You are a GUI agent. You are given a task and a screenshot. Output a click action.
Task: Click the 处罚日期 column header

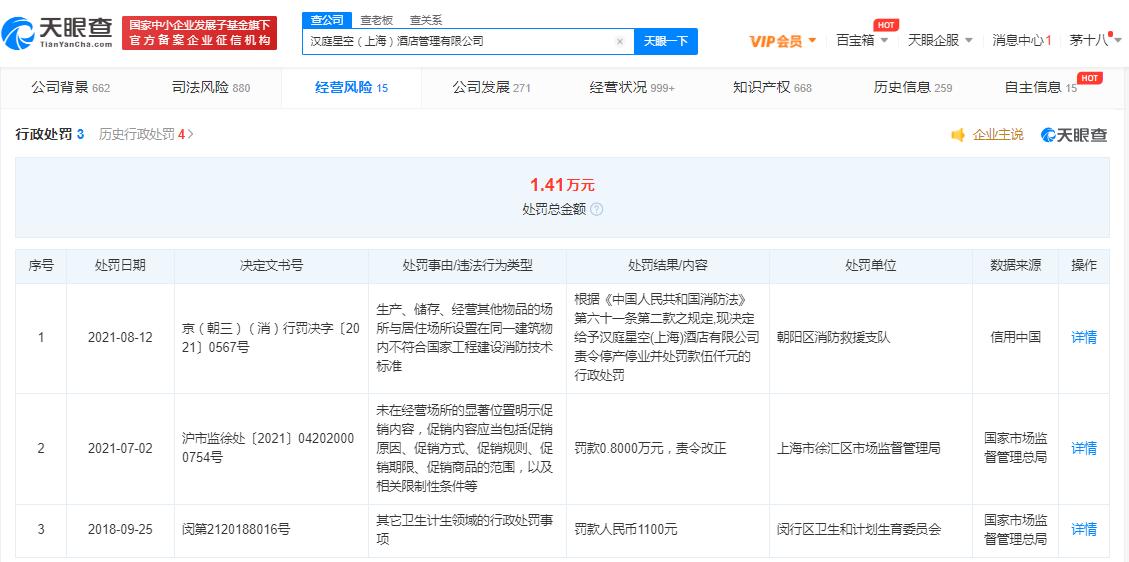120,266
